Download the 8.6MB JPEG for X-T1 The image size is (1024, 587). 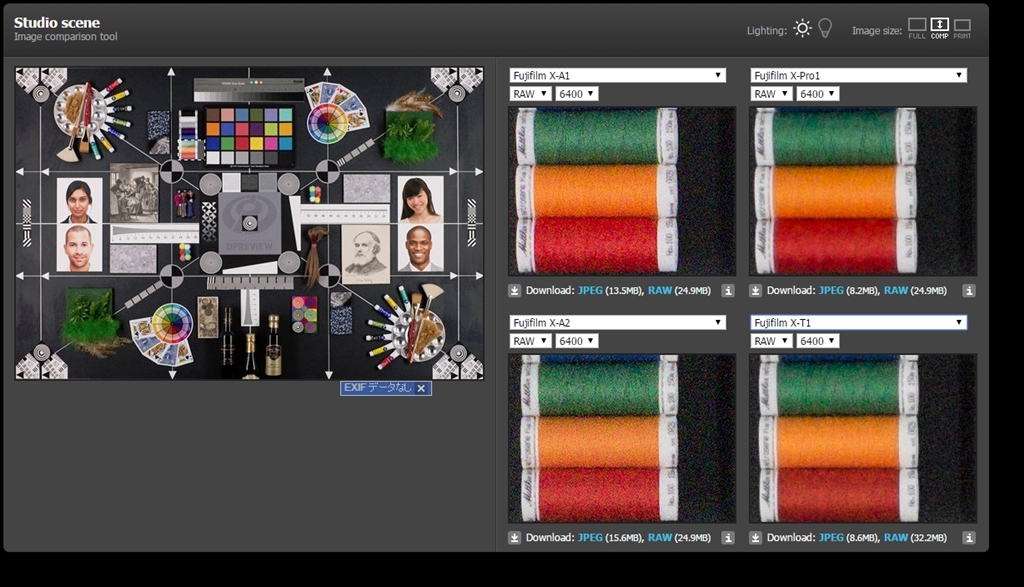tap(831, 537)
